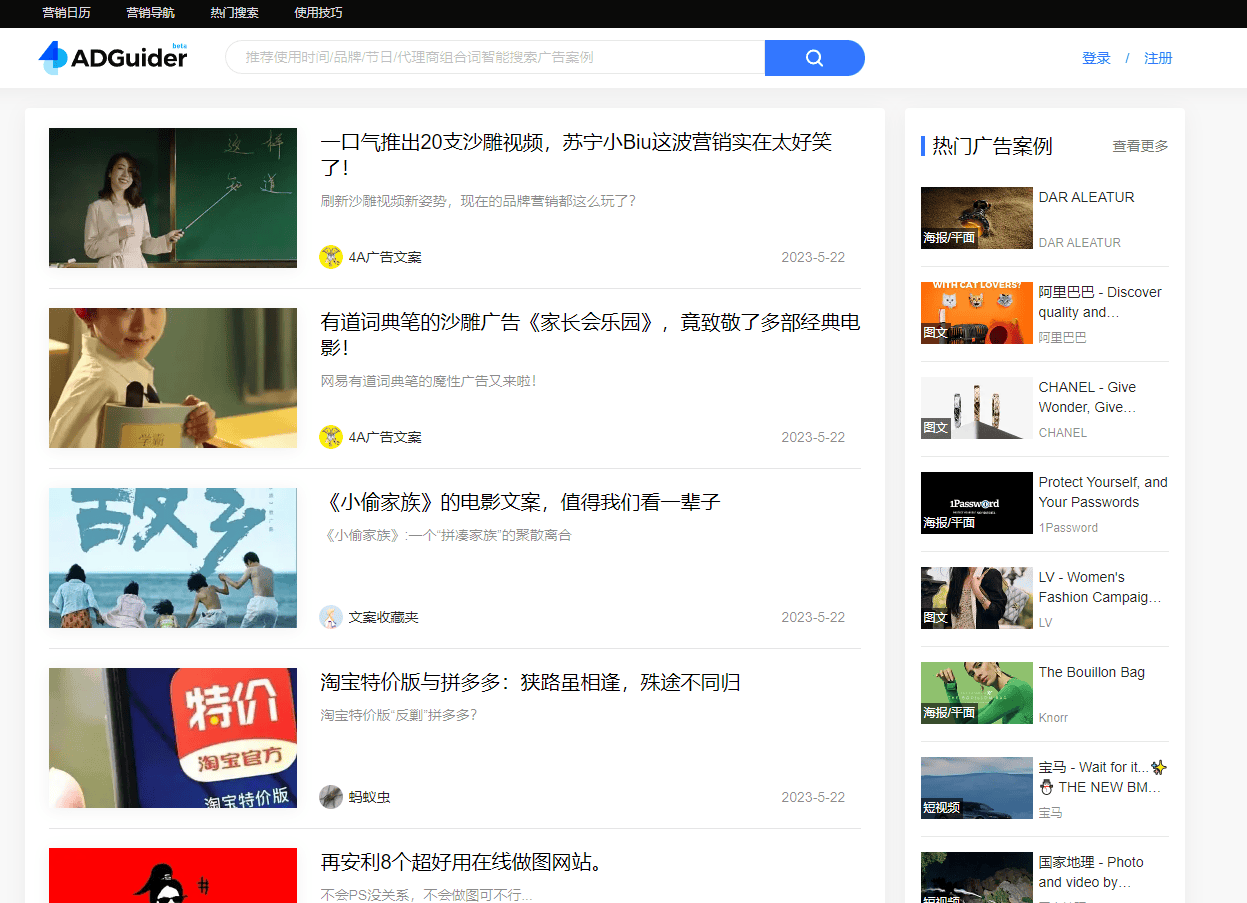Click 4A广告文案 avatar on 有道词典笔 article
Viewport: 1247px width, 903px height.
click(x=331, y=437)
